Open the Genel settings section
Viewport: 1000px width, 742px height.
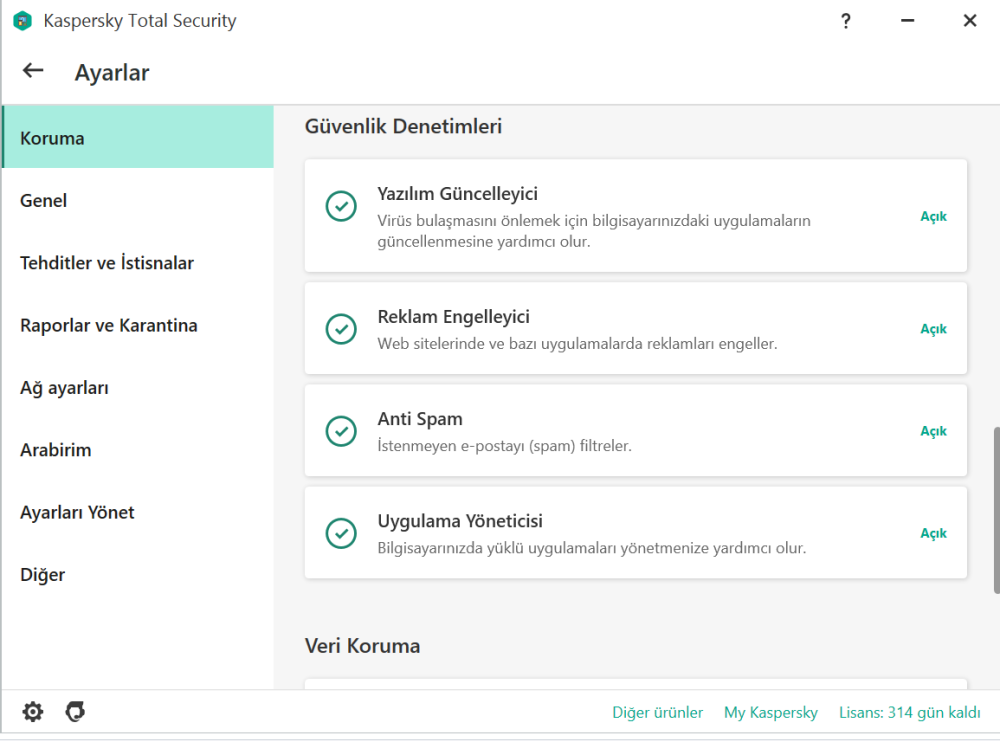[x=138, y=200]
